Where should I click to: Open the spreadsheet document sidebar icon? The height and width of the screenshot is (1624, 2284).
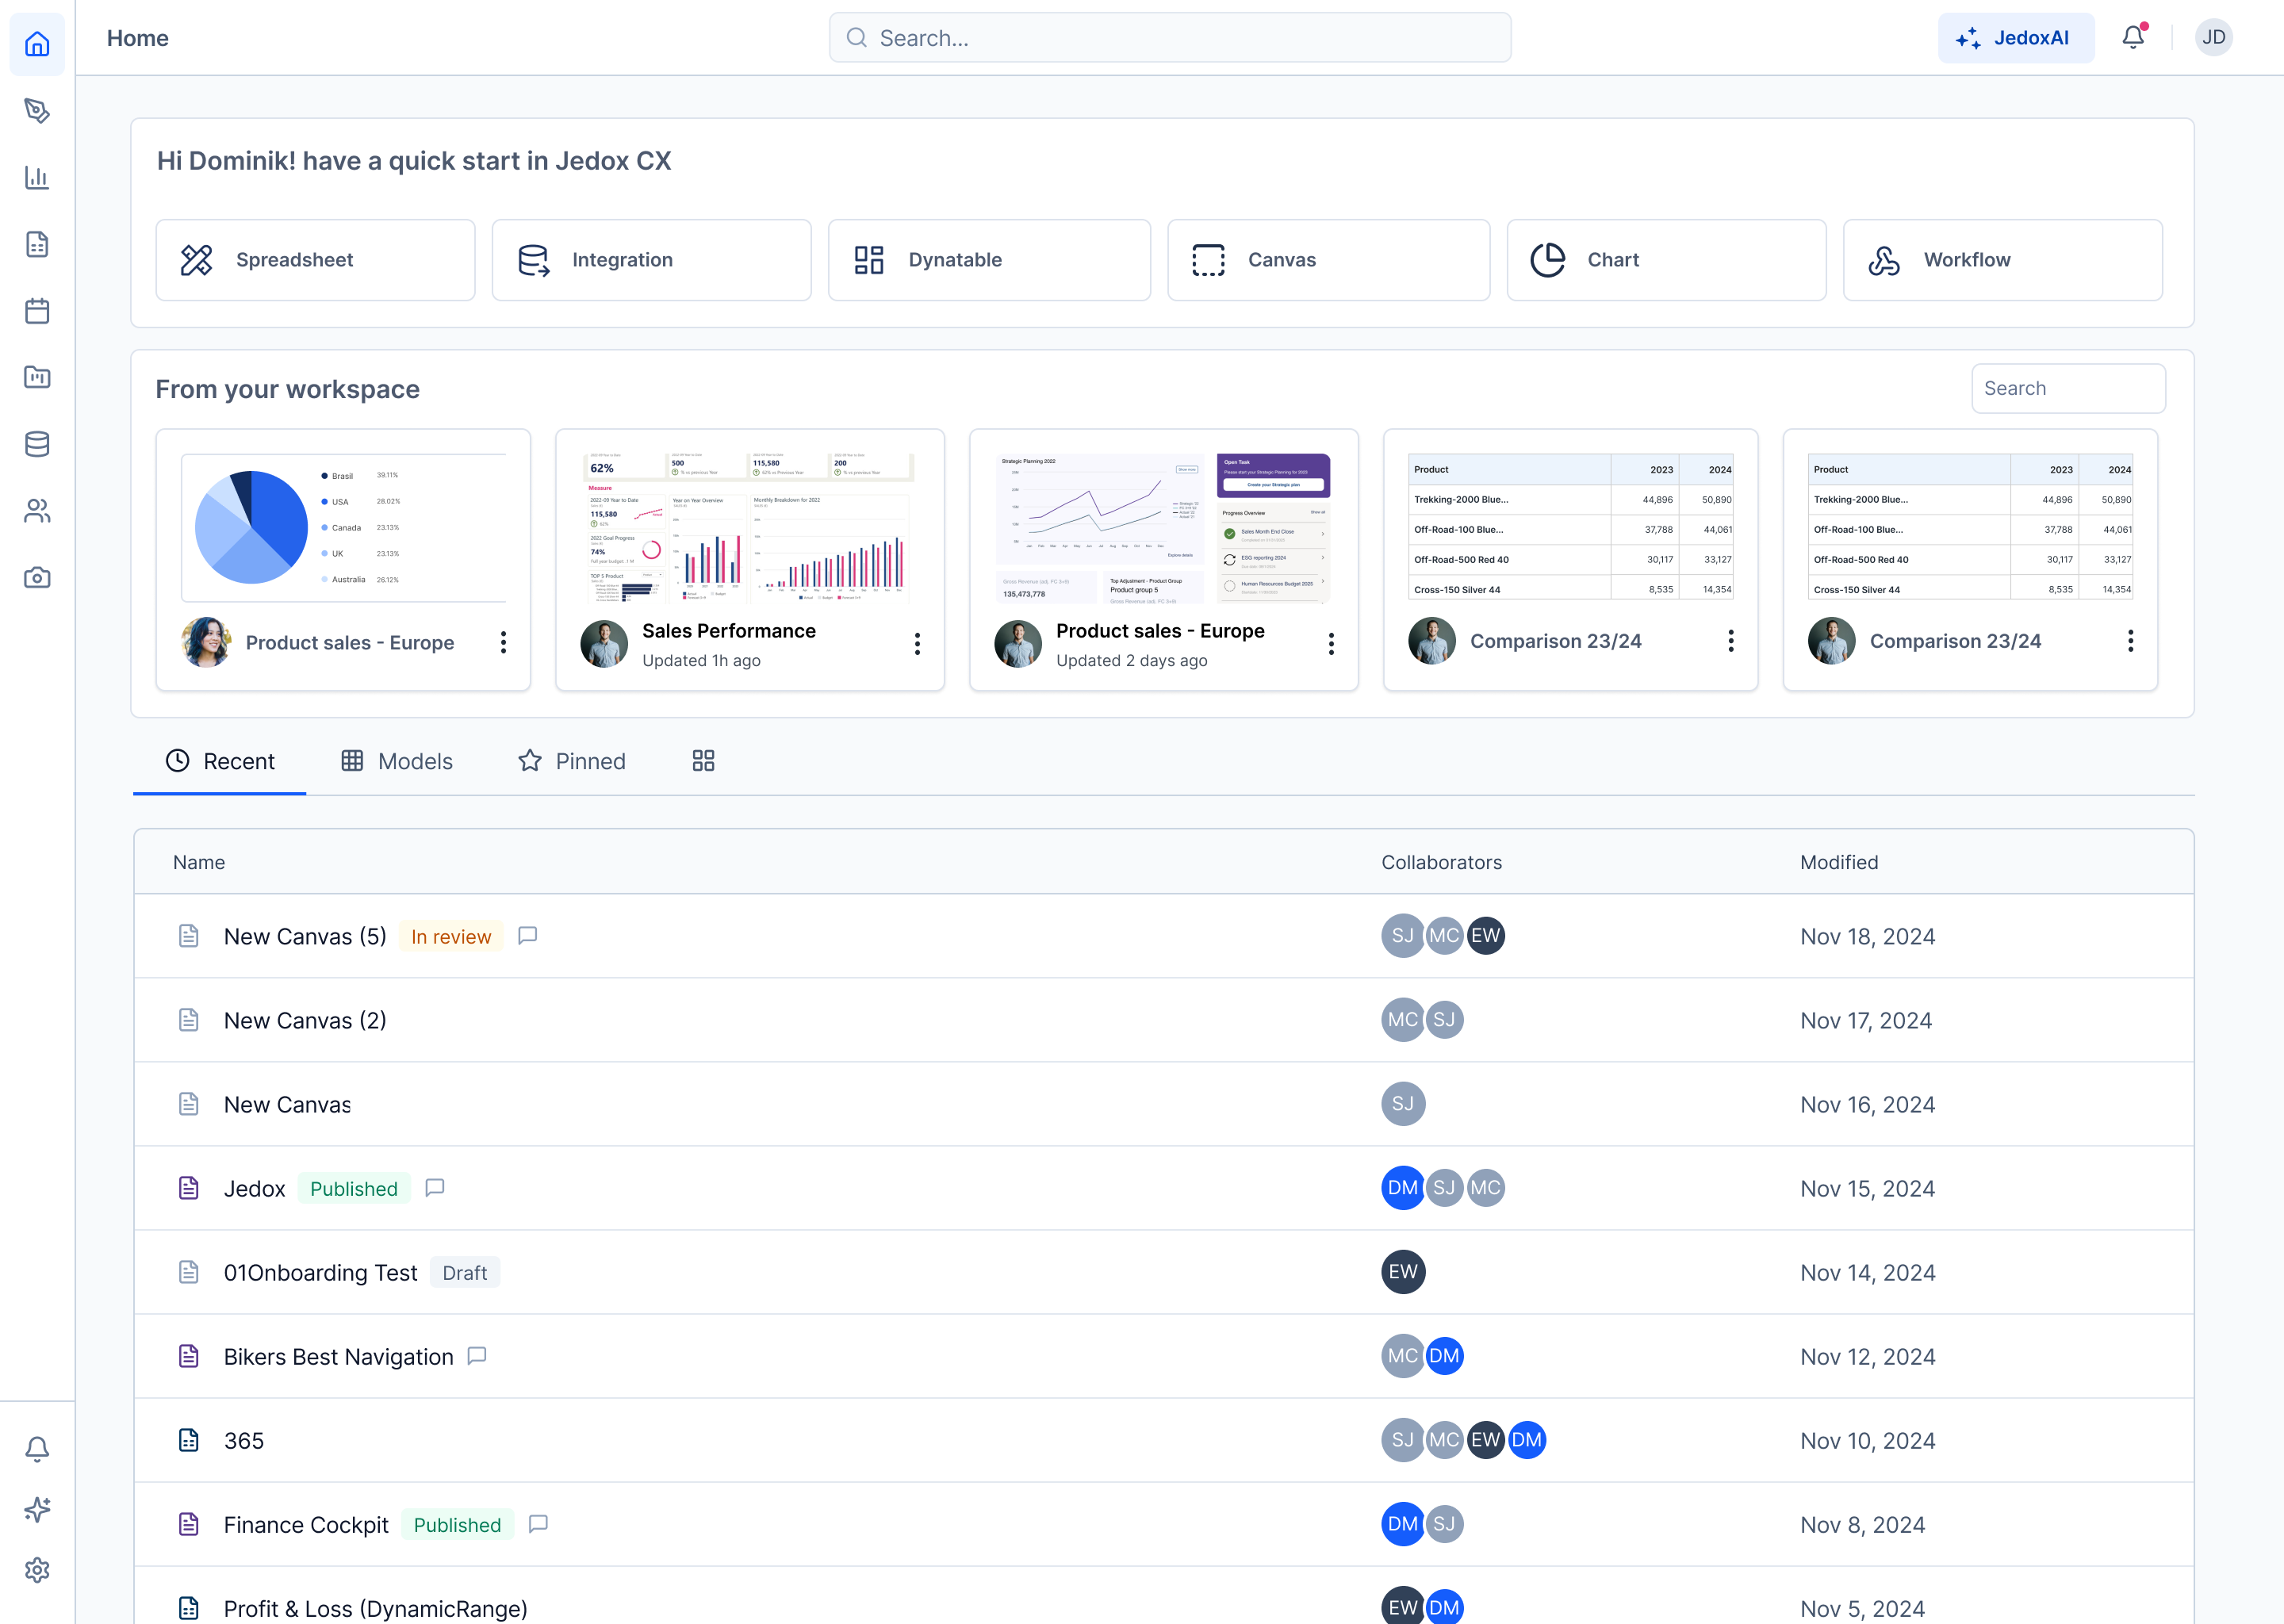point(37,244)
